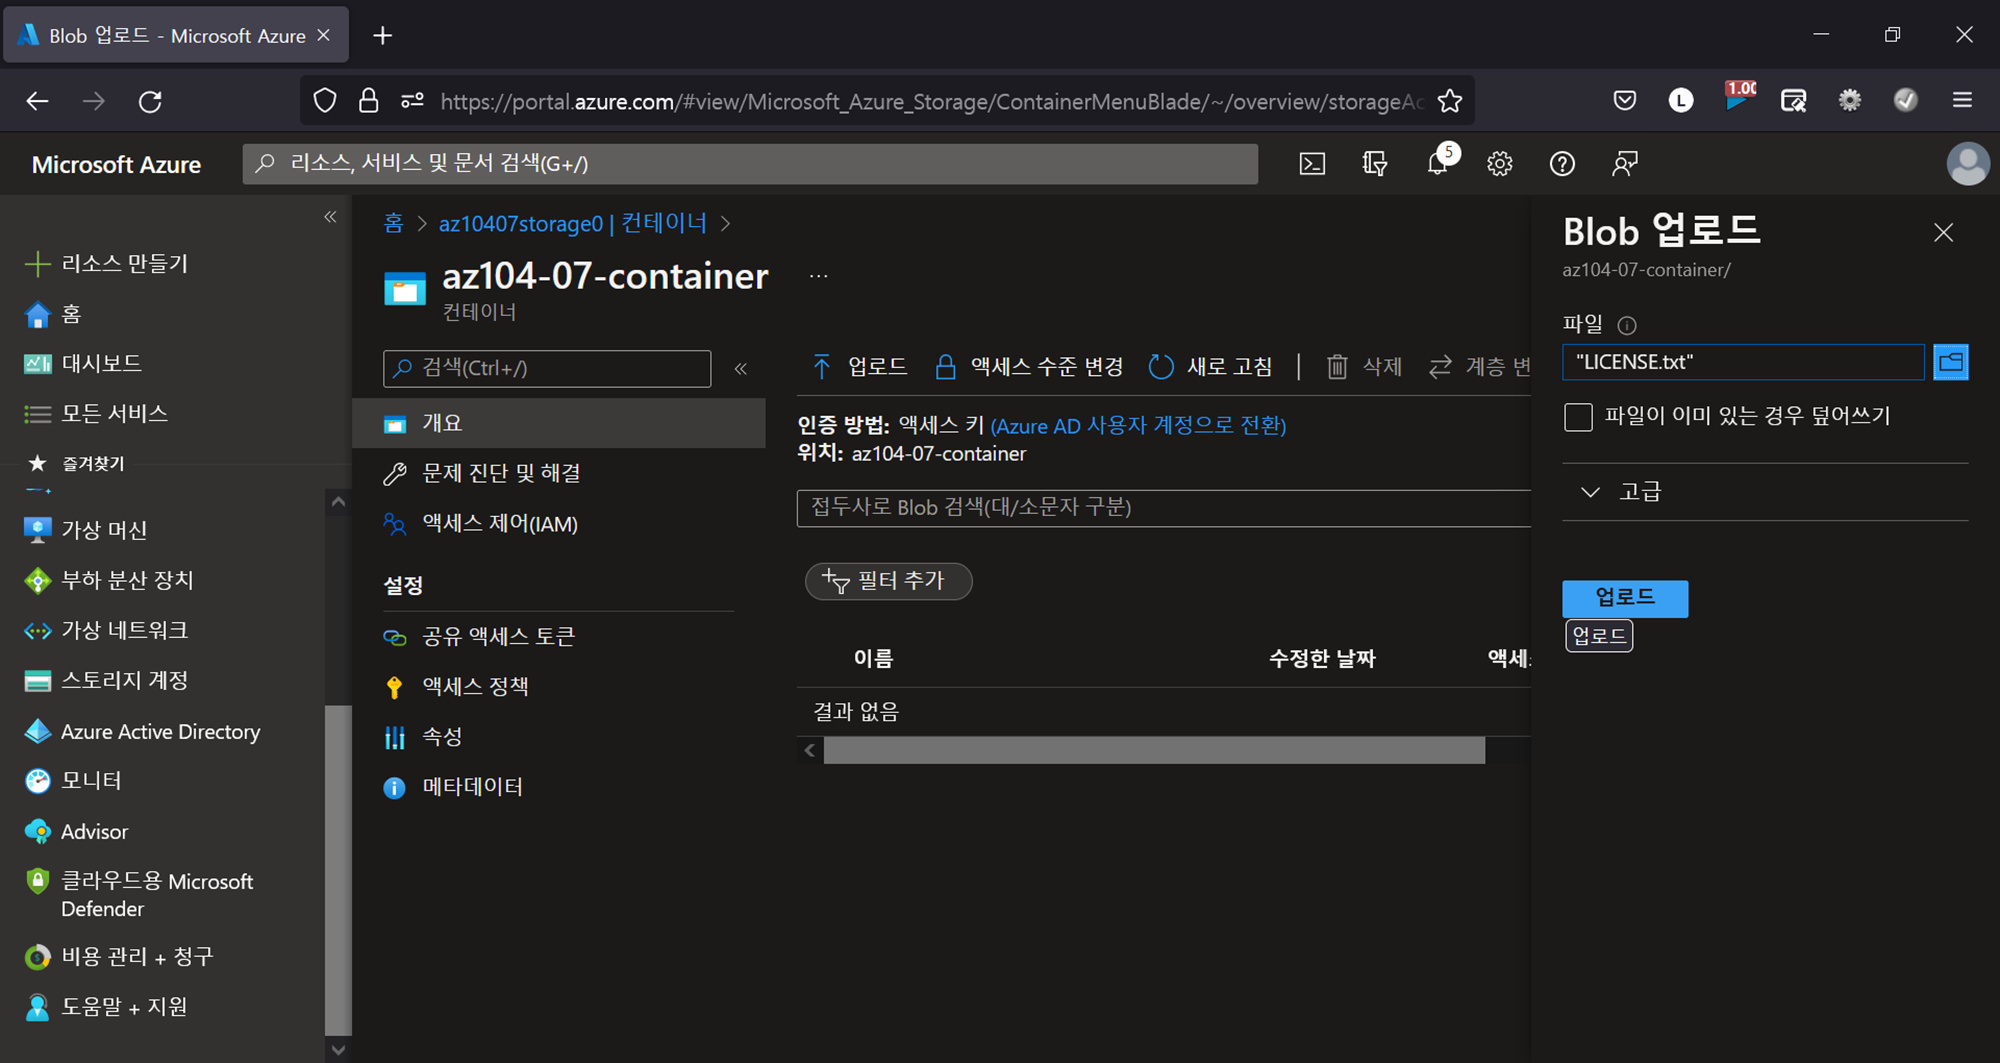Viewport: 2000px width, 1063px height.
Task: Open 모니터 in sidebar
Action: tap(72, 780)
